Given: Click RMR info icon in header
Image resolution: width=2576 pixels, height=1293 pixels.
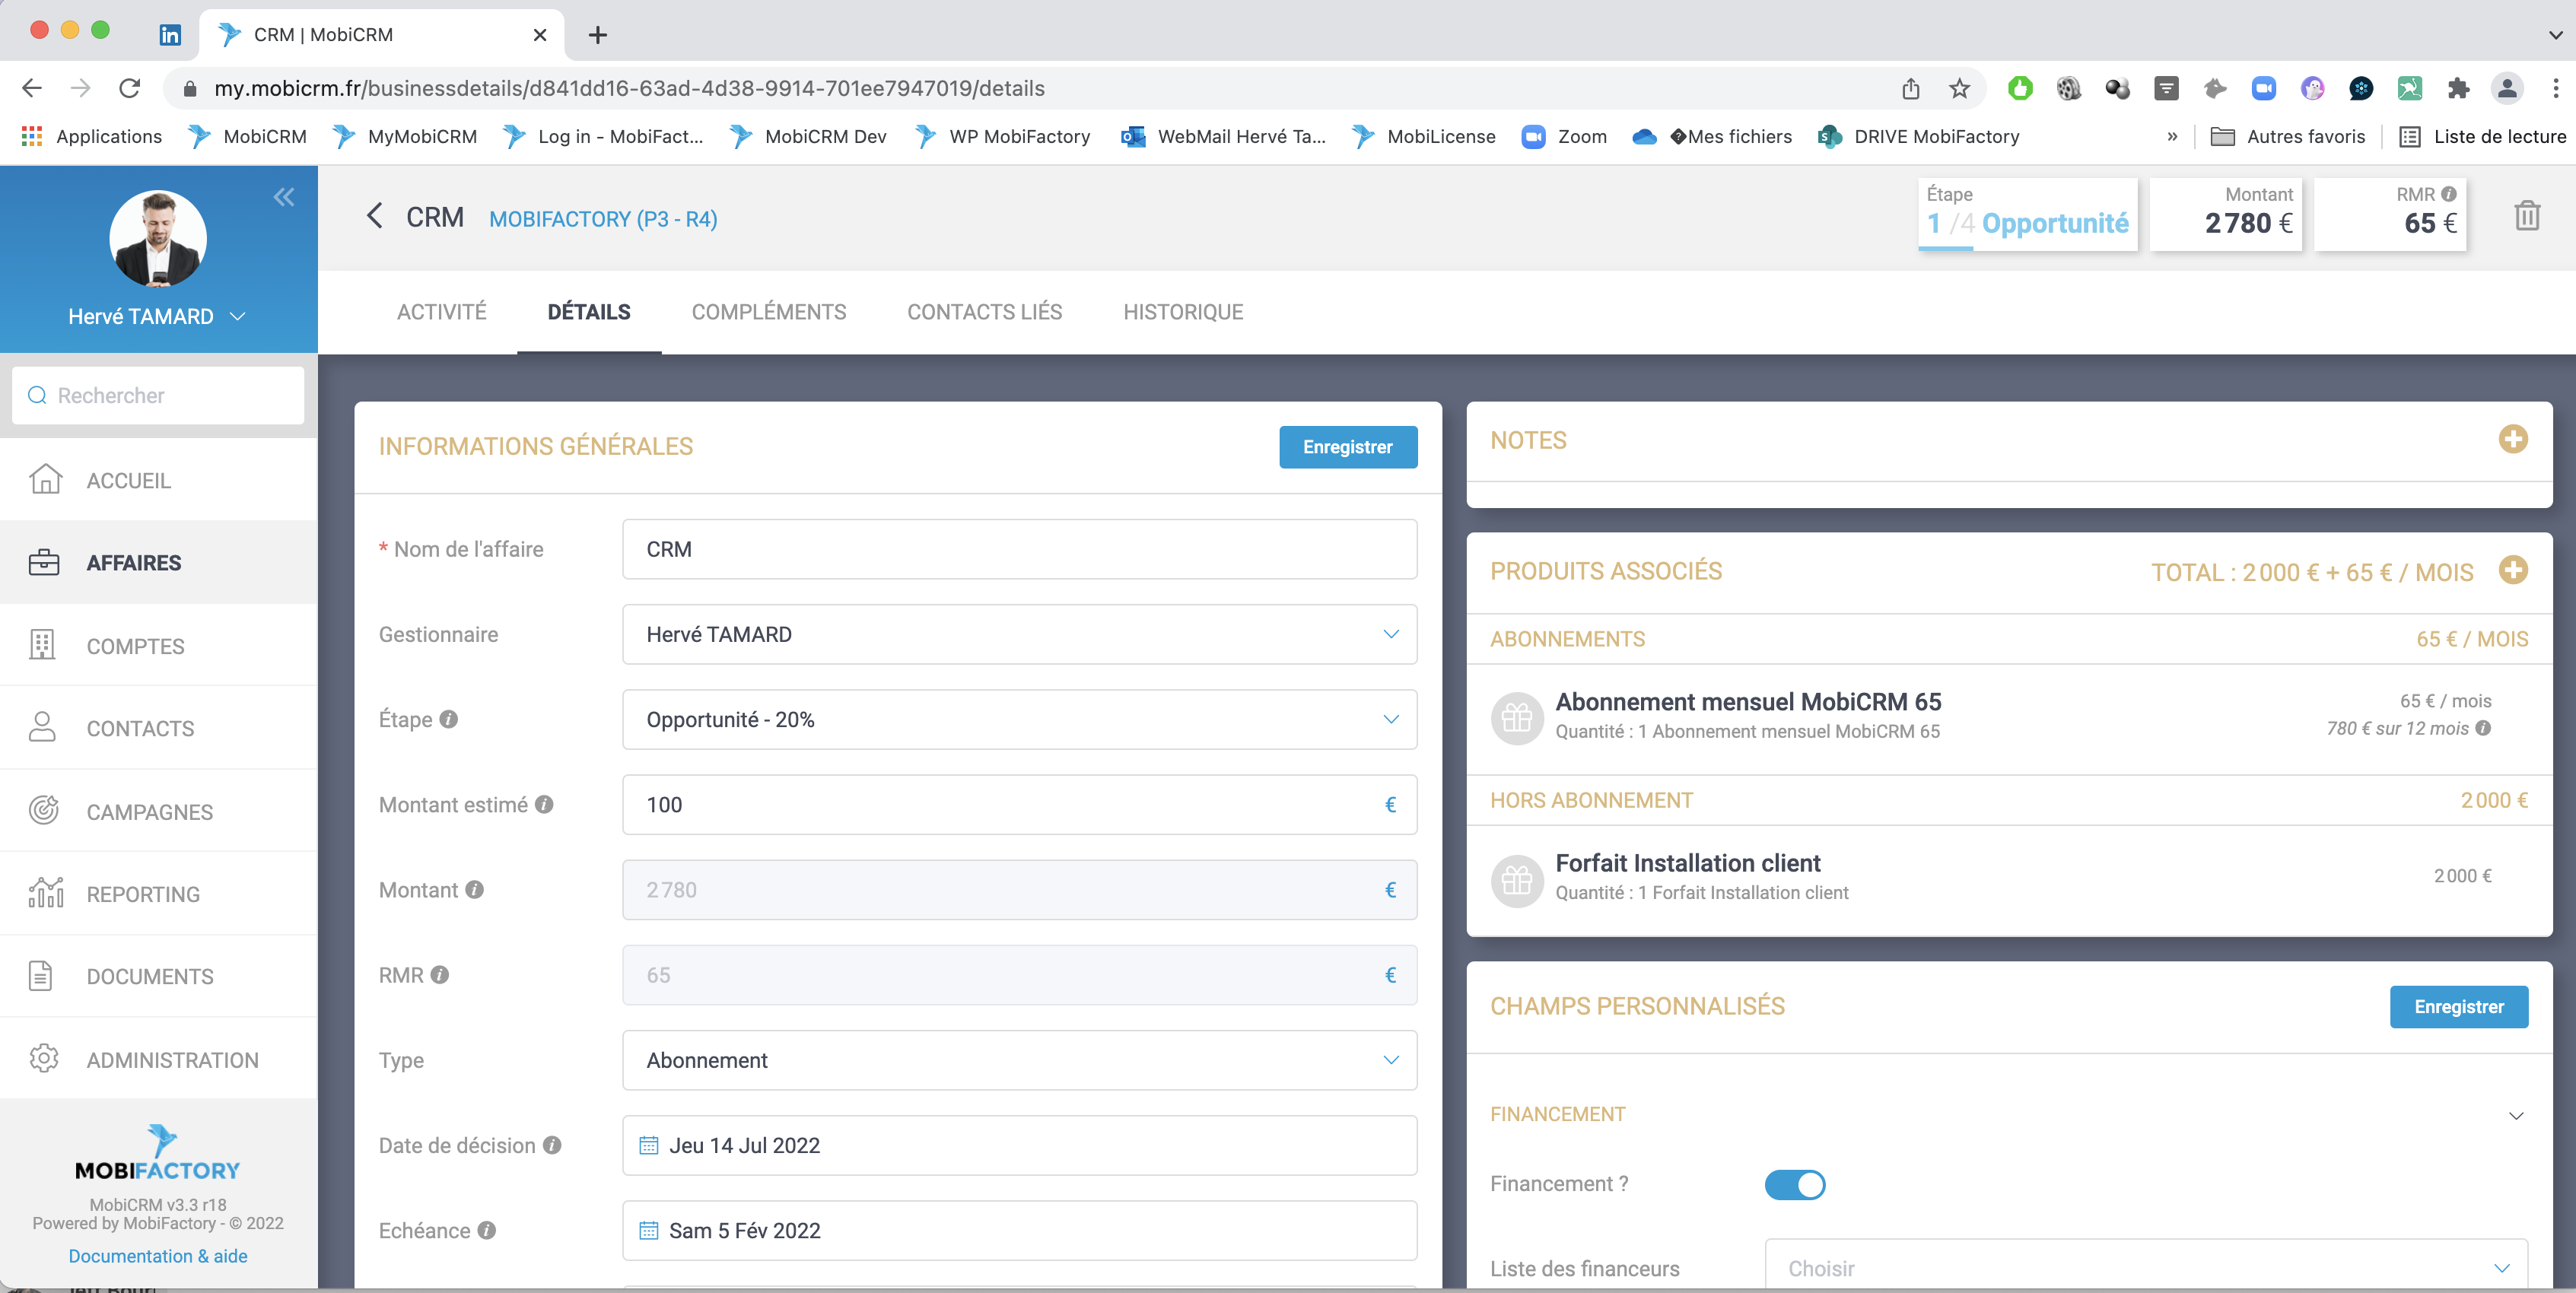Looking at the screenshot, I should coord(2448,194).
